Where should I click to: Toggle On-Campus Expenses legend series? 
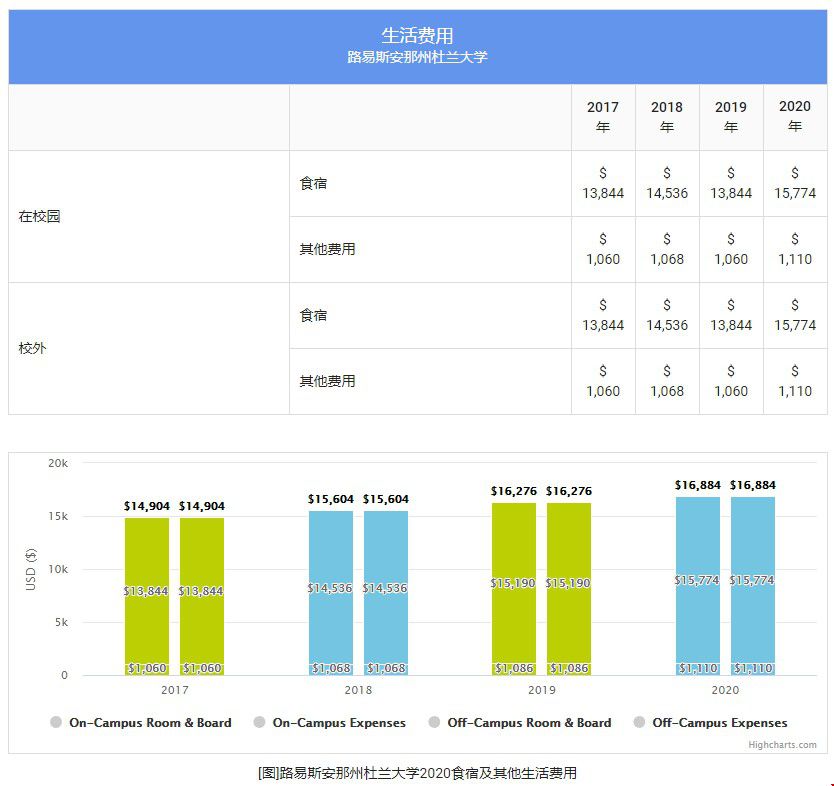[330, 723]
